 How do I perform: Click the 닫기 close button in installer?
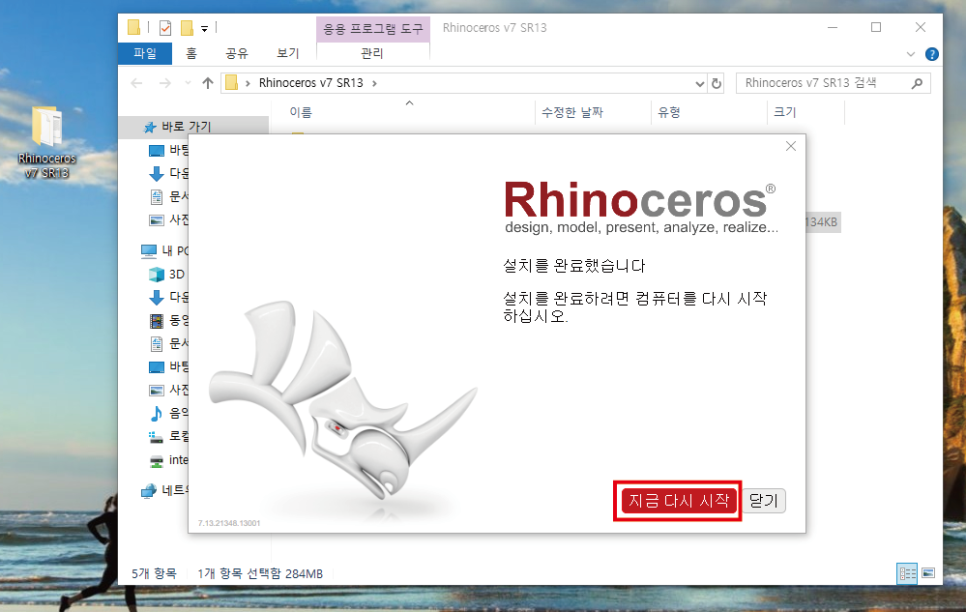click(764, 500)
